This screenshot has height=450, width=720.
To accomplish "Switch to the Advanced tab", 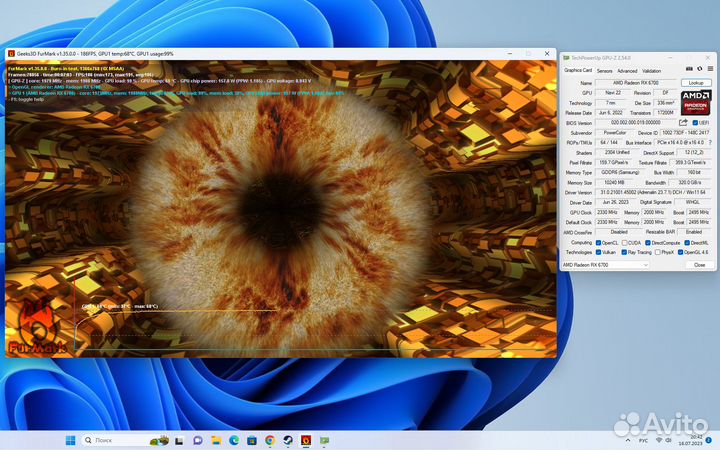I will point(627,71).
